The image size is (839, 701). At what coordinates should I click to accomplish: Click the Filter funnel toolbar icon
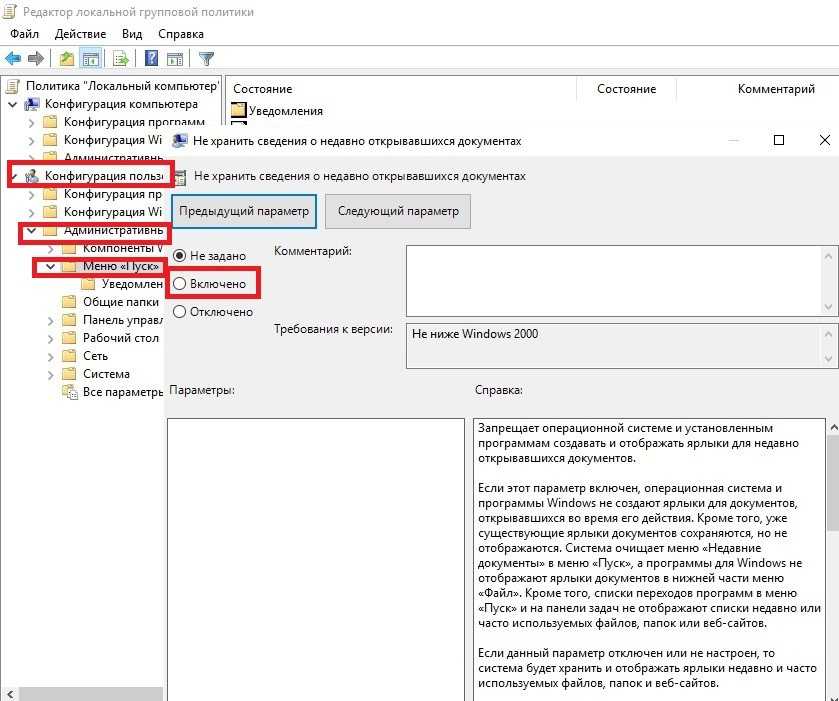(x=206, y=58)
